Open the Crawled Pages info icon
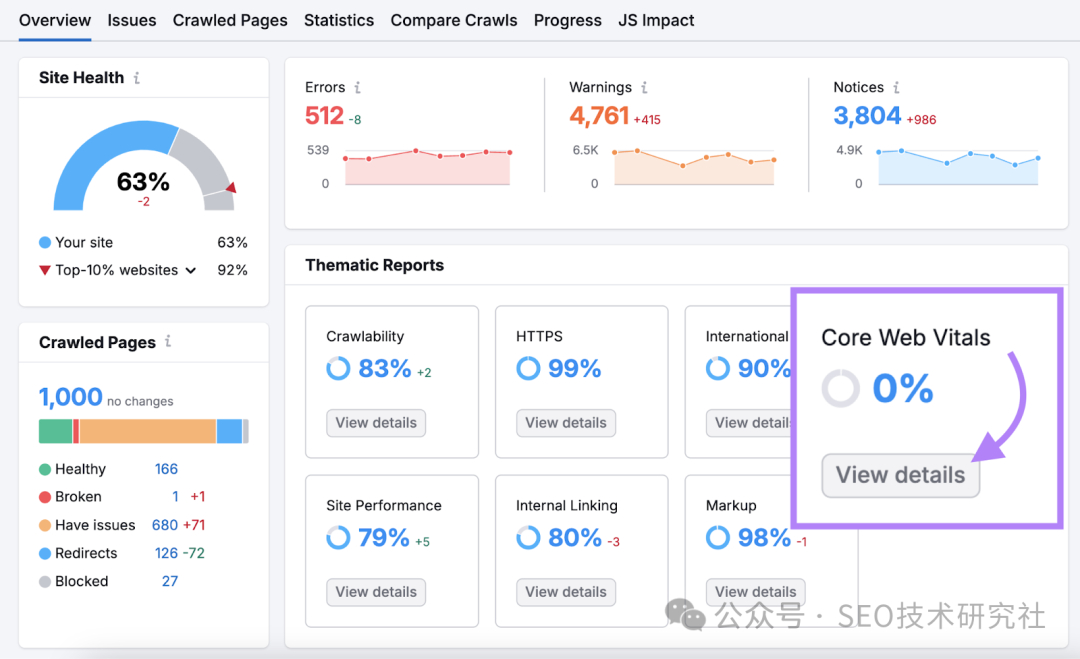1080x659 pixels. [168, 342]
